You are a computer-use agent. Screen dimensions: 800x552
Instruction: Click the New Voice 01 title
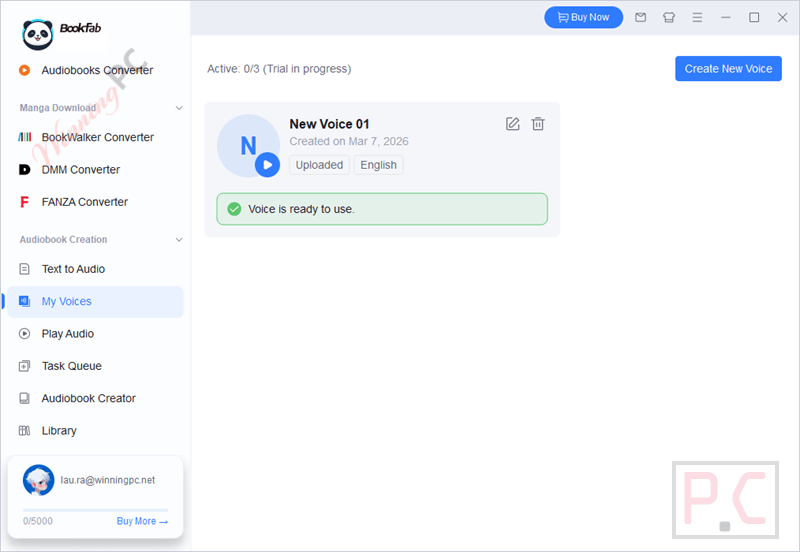coord(329,124)
